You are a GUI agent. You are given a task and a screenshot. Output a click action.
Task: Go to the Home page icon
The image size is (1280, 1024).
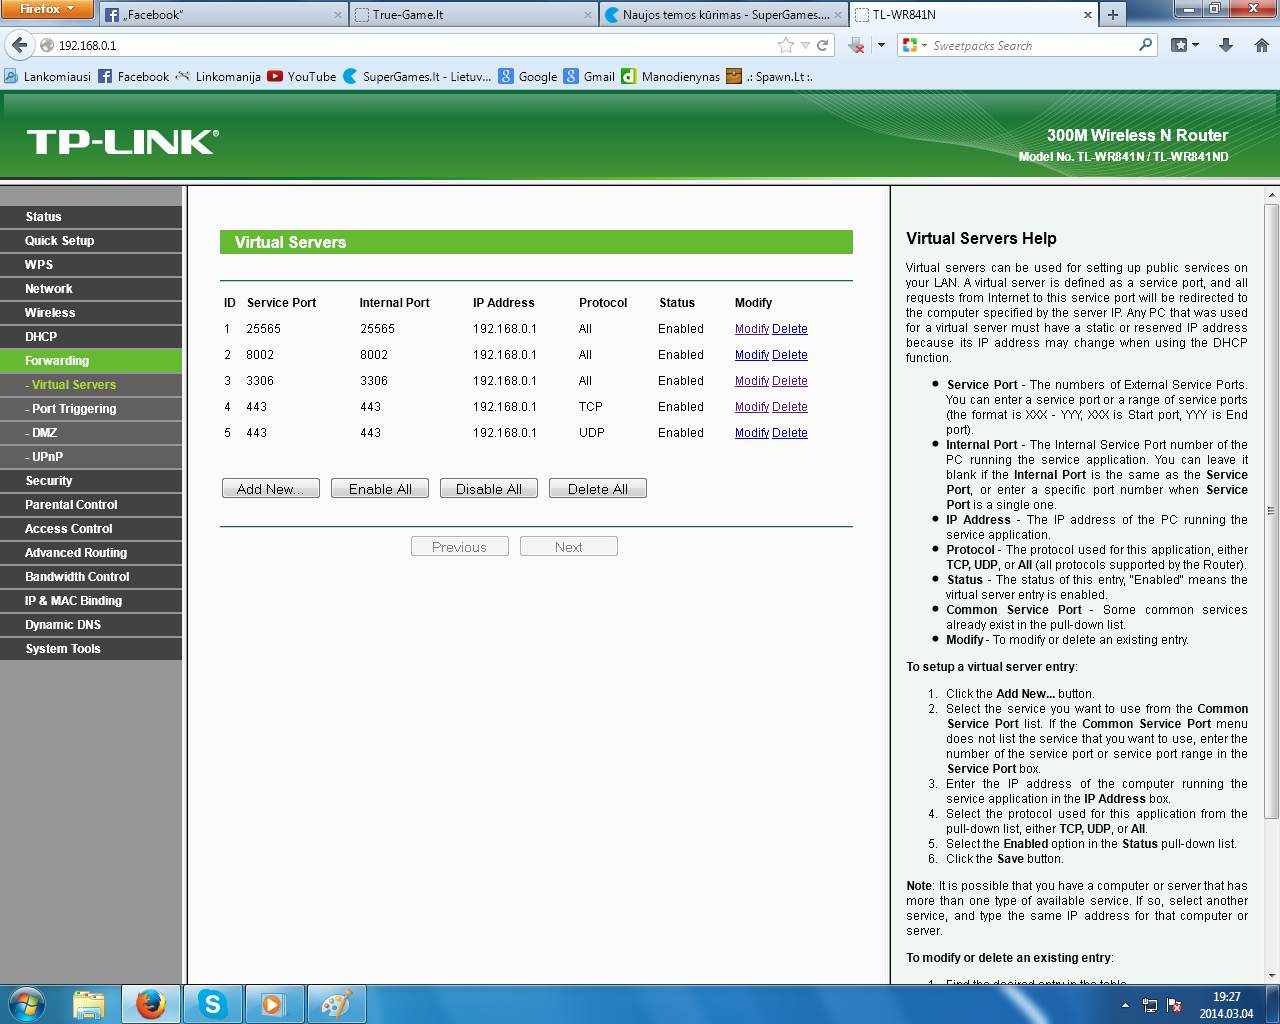(1261, 45)
